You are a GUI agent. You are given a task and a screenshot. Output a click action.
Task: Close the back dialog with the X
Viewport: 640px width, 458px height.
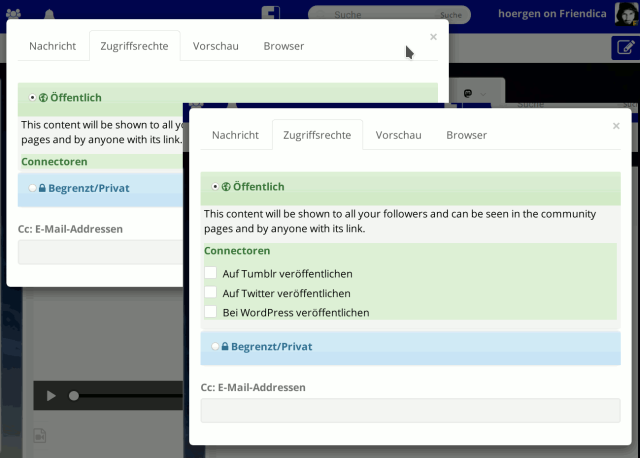click(x=433, y=37)
